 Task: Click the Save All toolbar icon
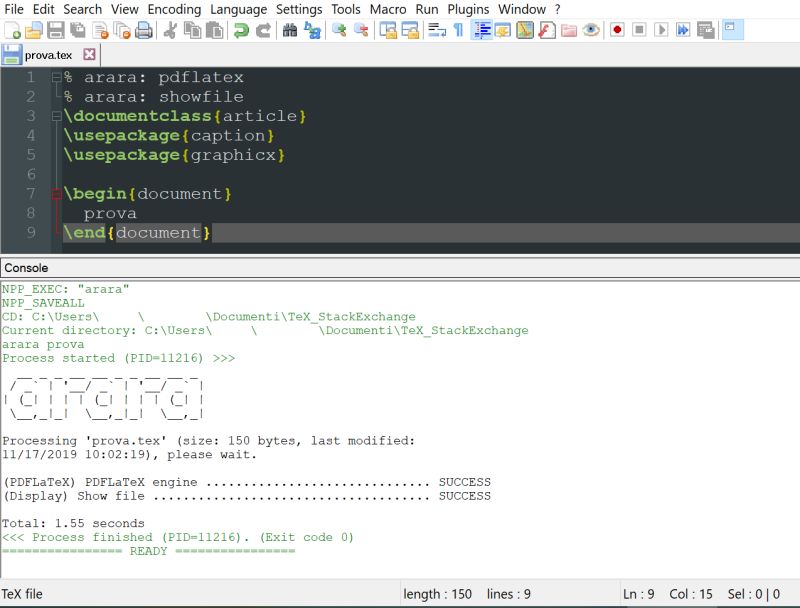(x=78, y=30)
